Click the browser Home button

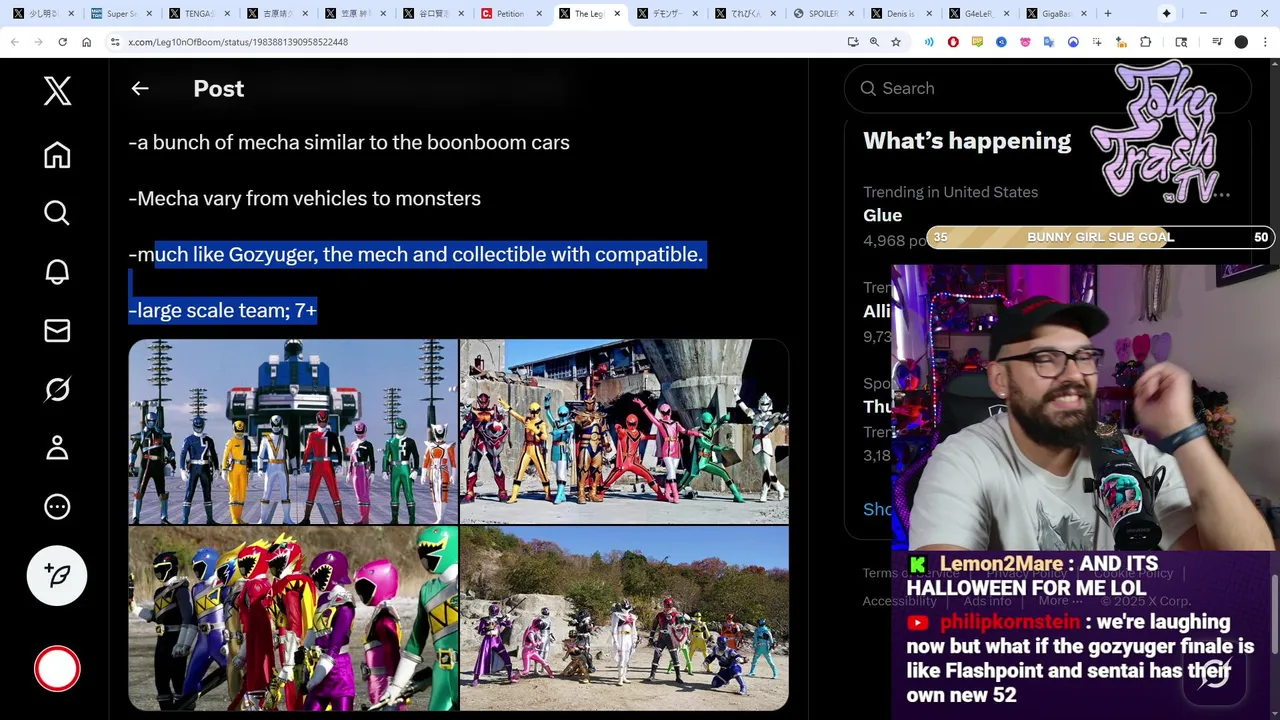click(x=86, y=42)
